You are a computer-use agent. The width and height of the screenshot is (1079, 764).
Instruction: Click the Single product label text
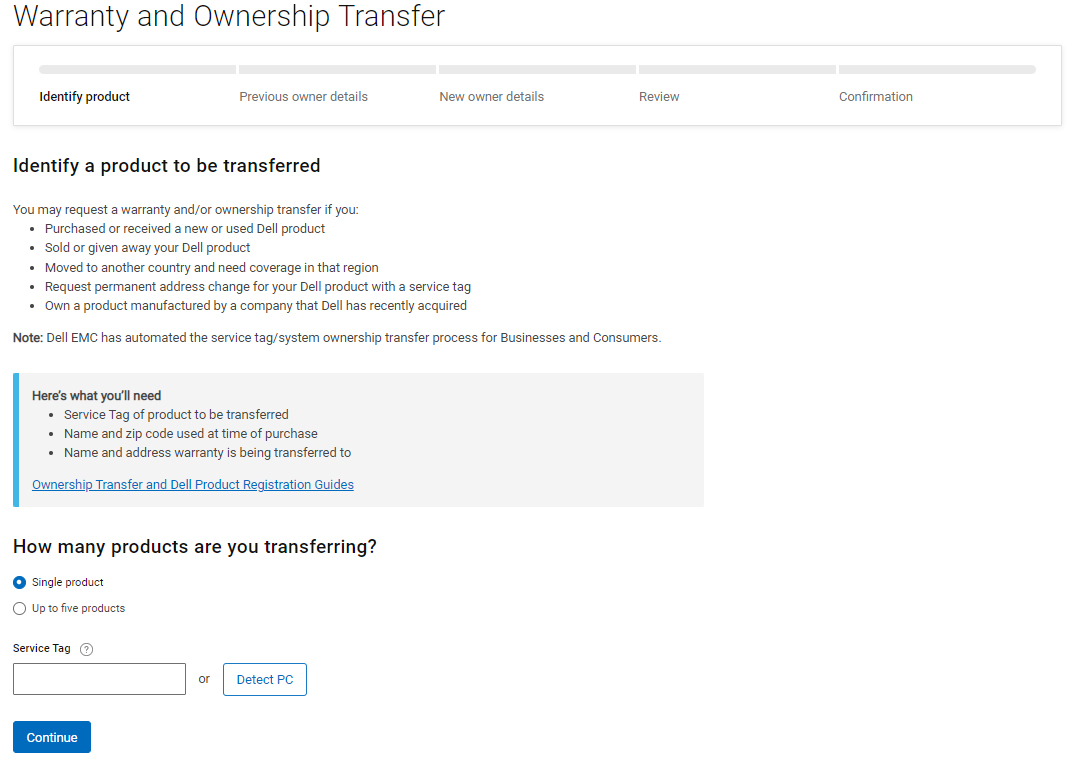tap(67, 582)
